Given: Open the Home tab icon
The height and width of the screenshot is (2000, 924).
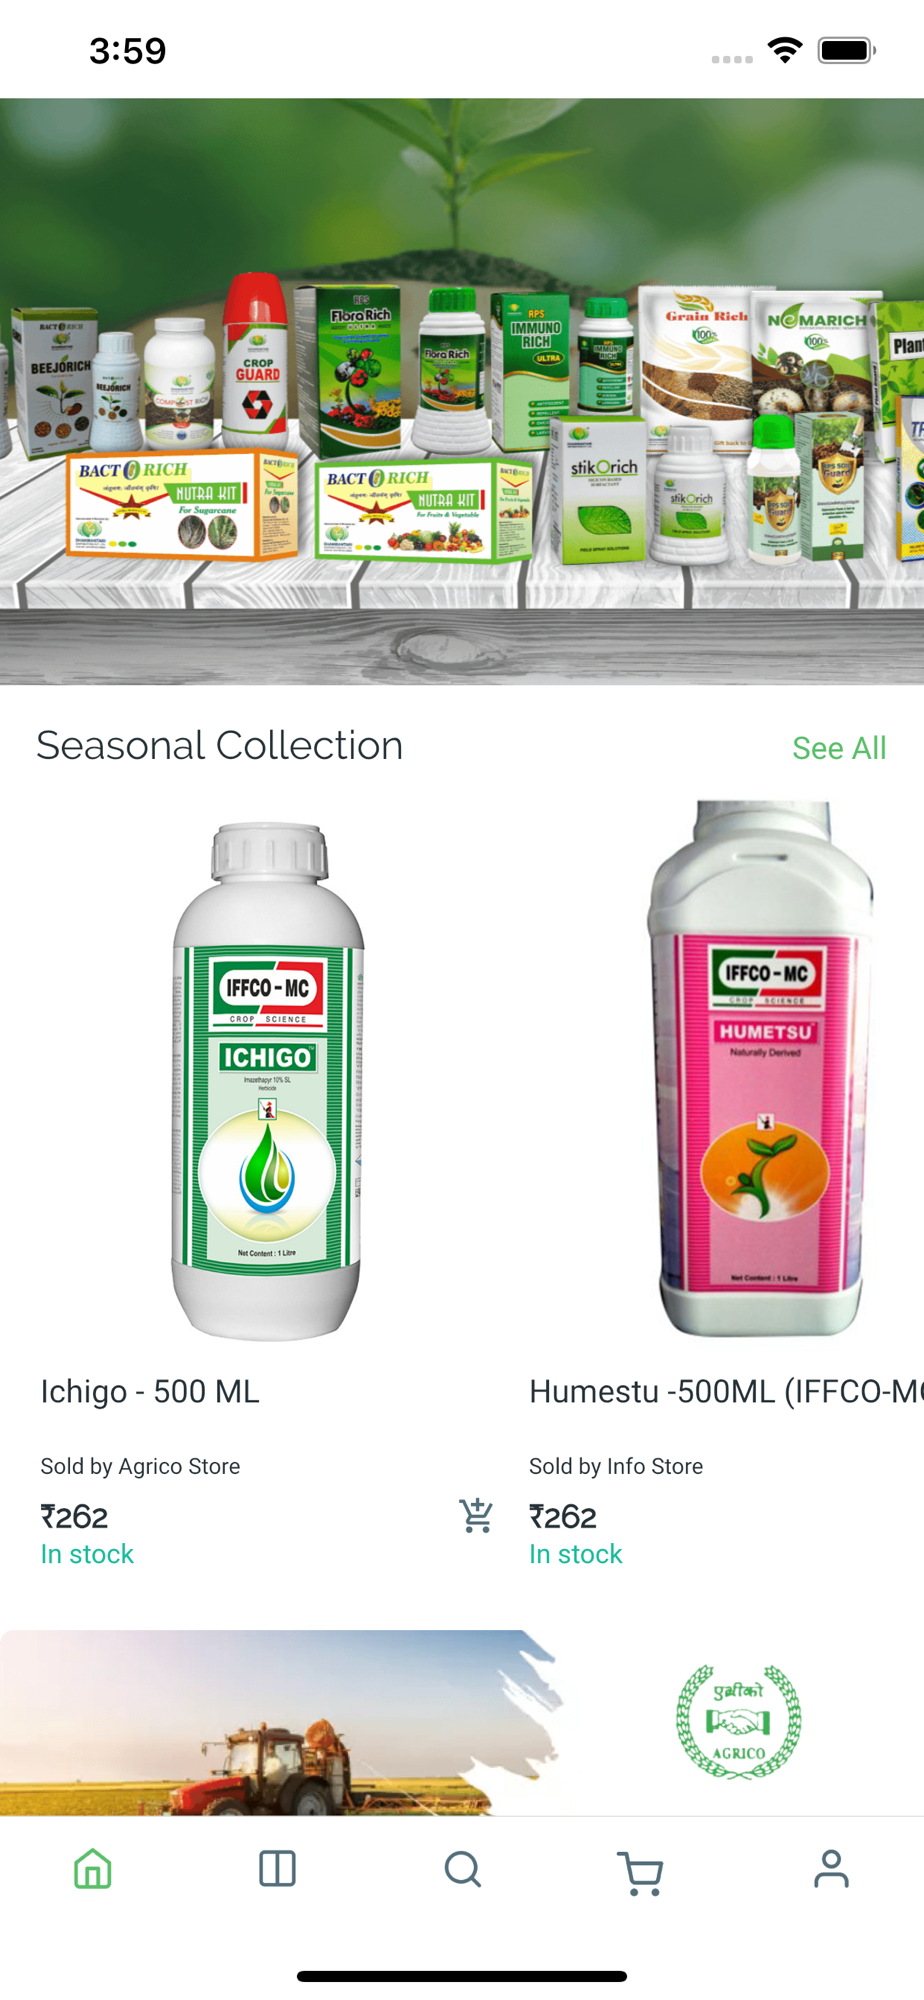Looking at the screenshot, I should pos(93,1868).
